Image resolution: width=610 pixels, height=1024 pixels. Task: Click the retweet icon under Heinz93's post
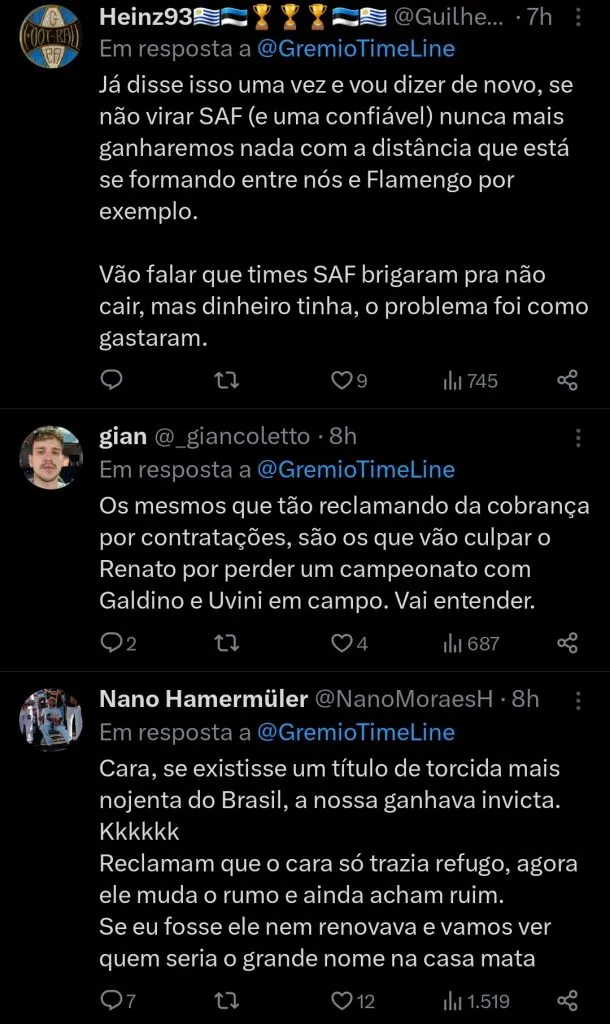coord(227,380)
